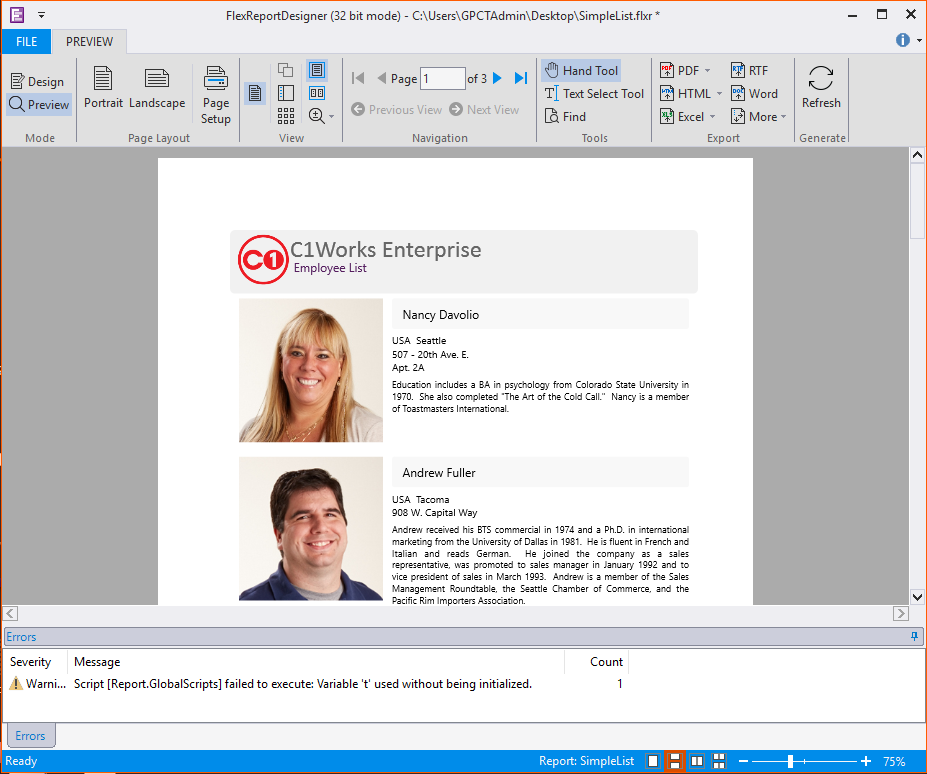This screenshot has width=927, height=774.
Task: Toggle two-page facing view in ribbon
Action: 317,93
